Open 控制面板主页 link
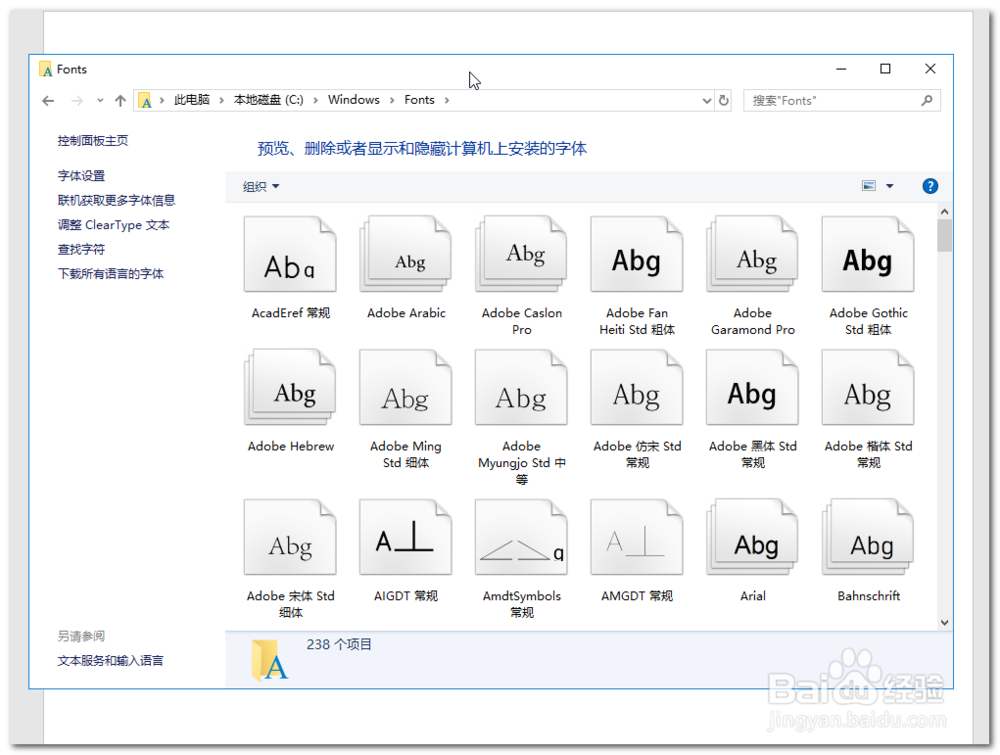Screen dimensions: 1000x755 point(93,141)
